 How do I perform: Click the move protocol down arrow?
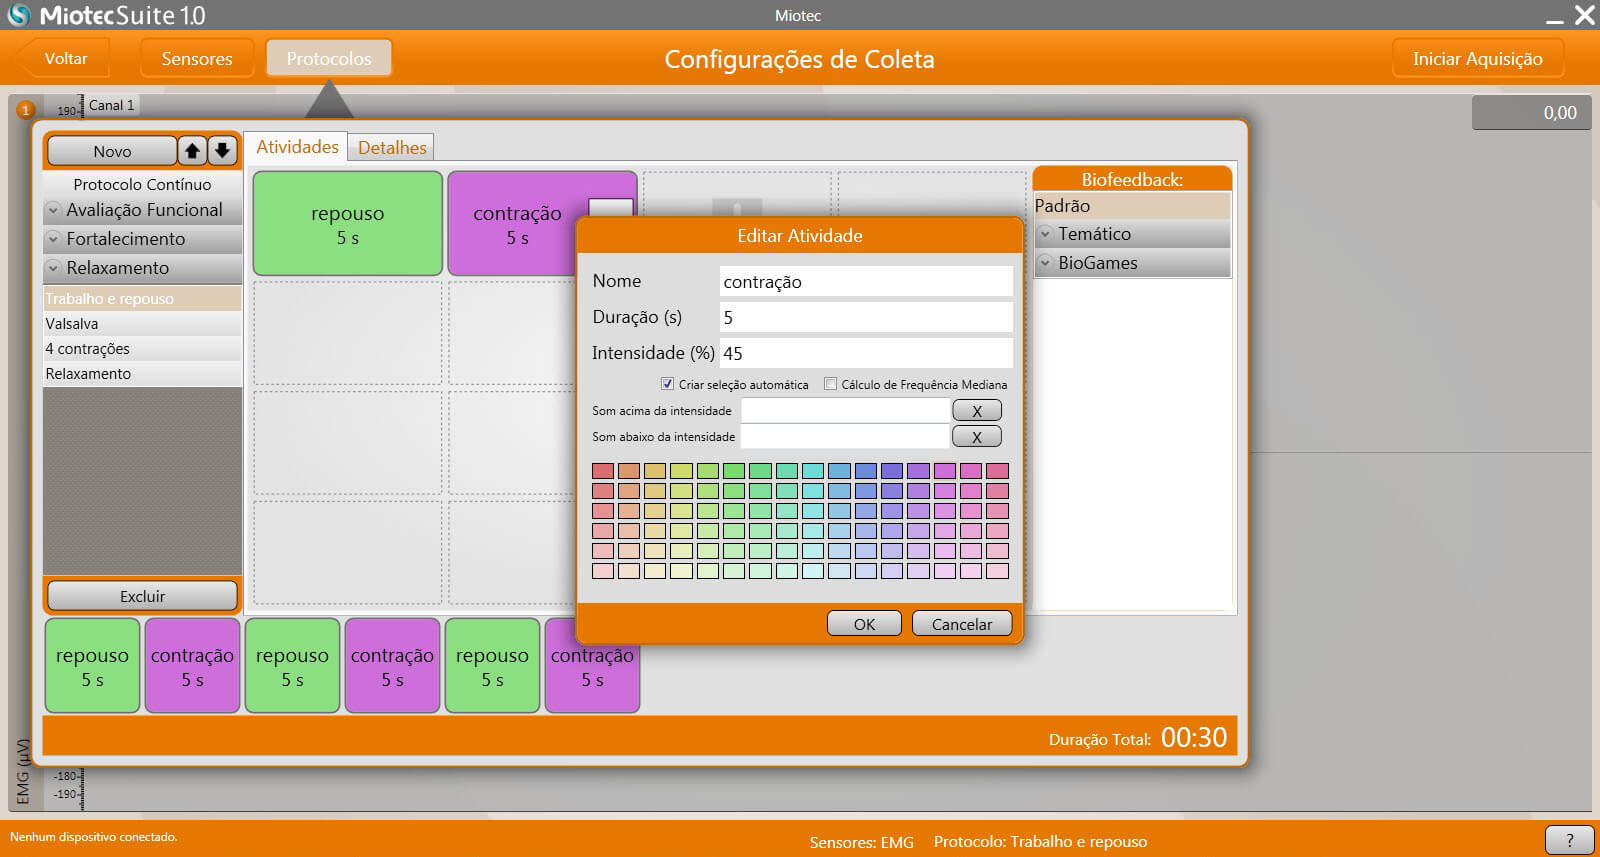point(222,151)
